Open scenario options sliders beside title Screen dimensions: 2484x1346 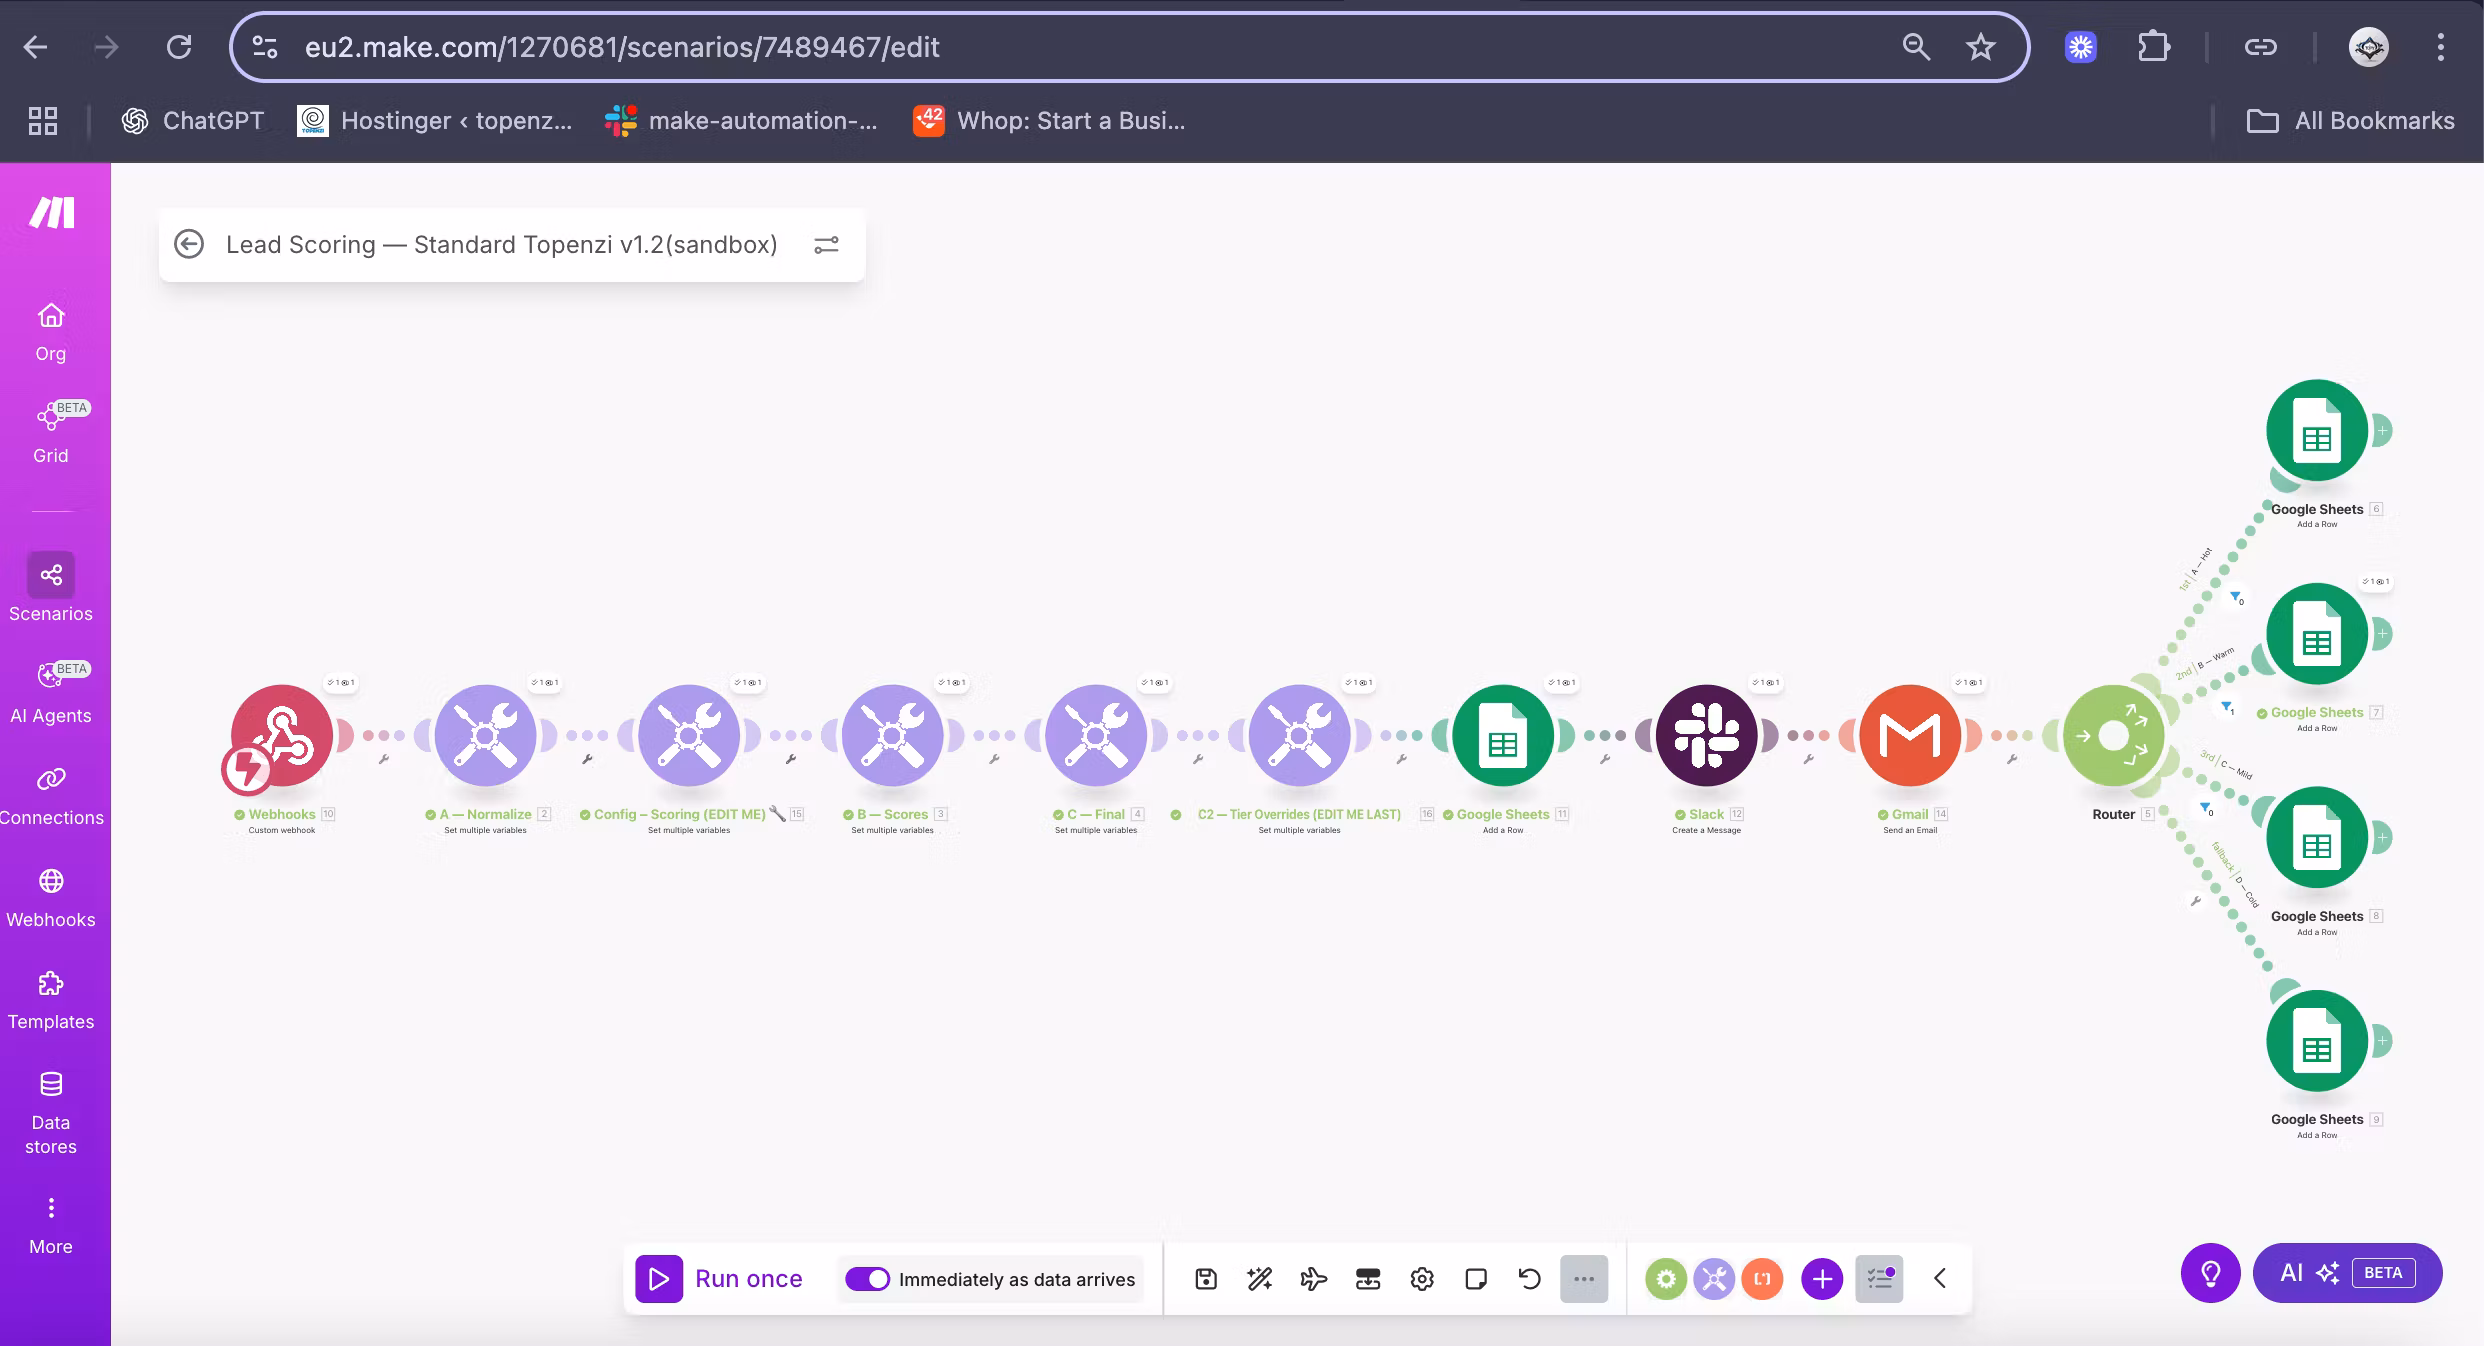pyautogui.click(x=826, y=245)
